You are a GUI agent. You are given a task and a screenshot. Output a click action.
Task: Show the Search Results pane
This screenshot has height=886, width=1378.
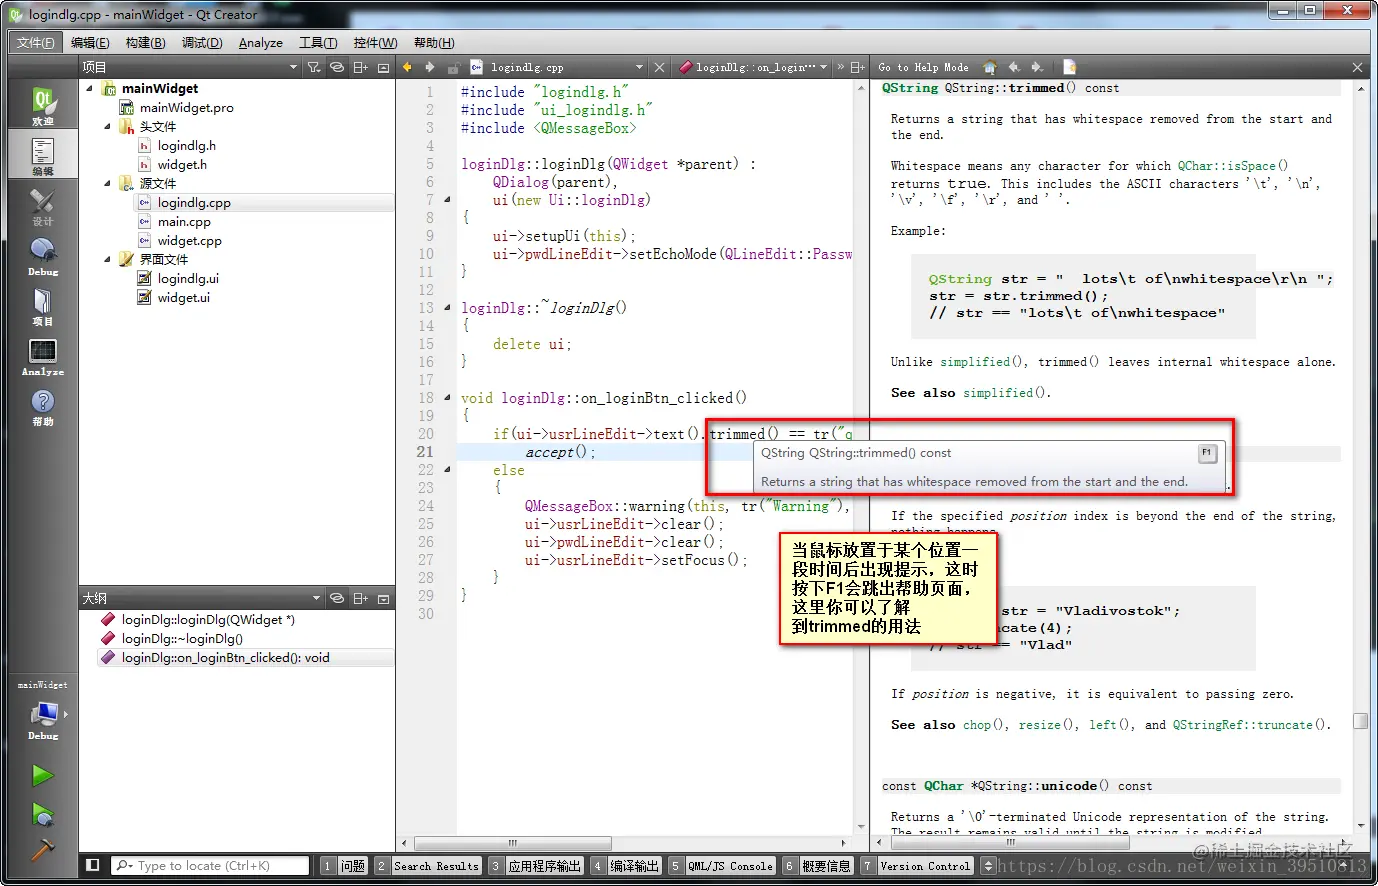click(428, 866)
